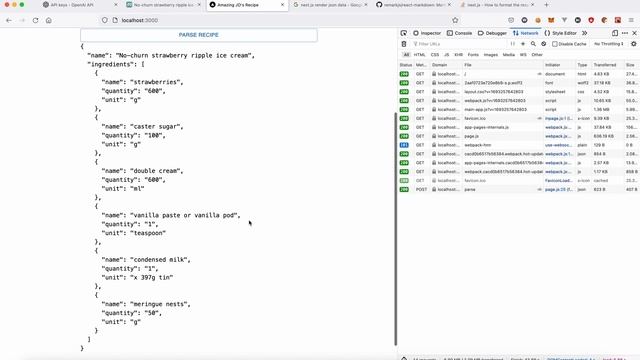This screenshot has height=360, width=640.
Task: Filter network requests by Images
Action: pos(491,55)
